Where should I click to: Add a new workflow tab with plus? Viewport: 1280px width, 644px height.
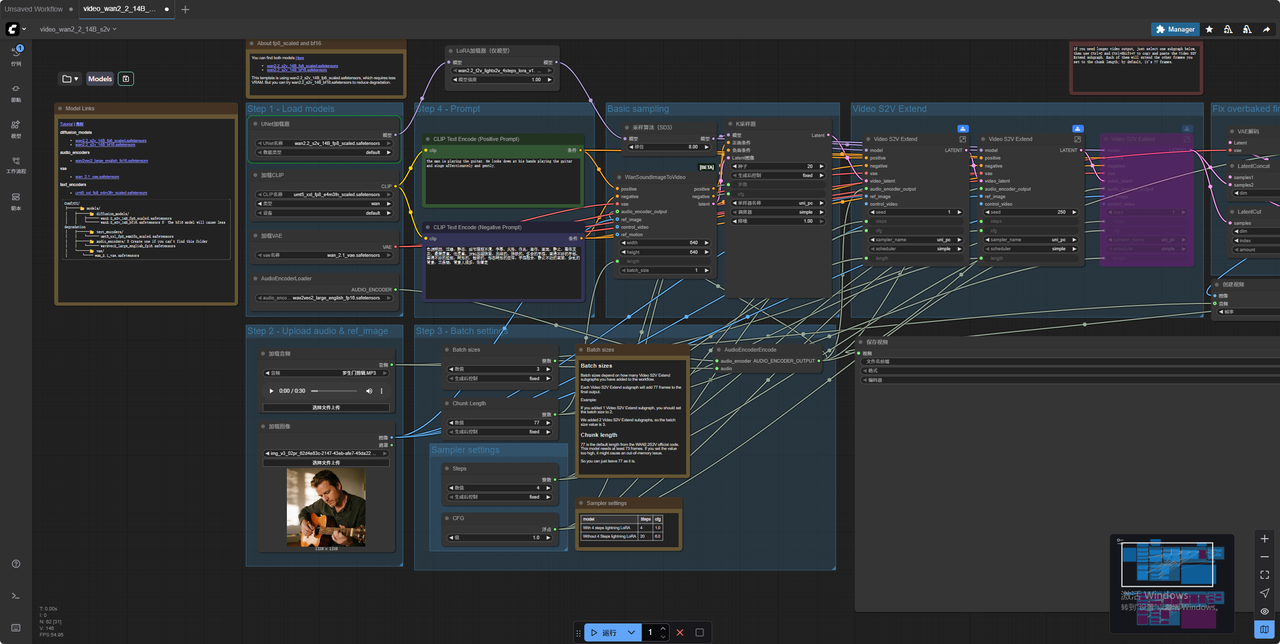coord(185,9)
